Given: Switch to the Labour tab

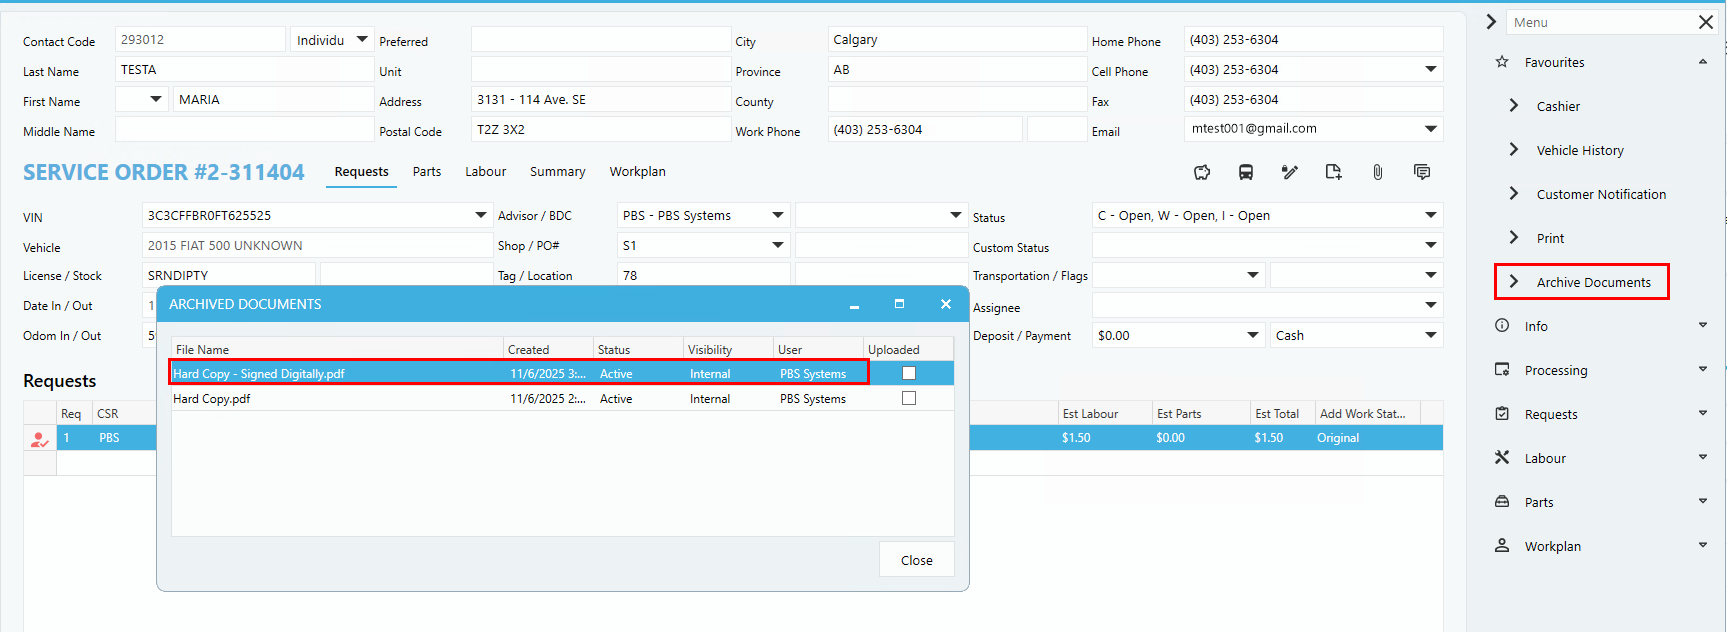Looking at the screenshot, I should 485,172.
